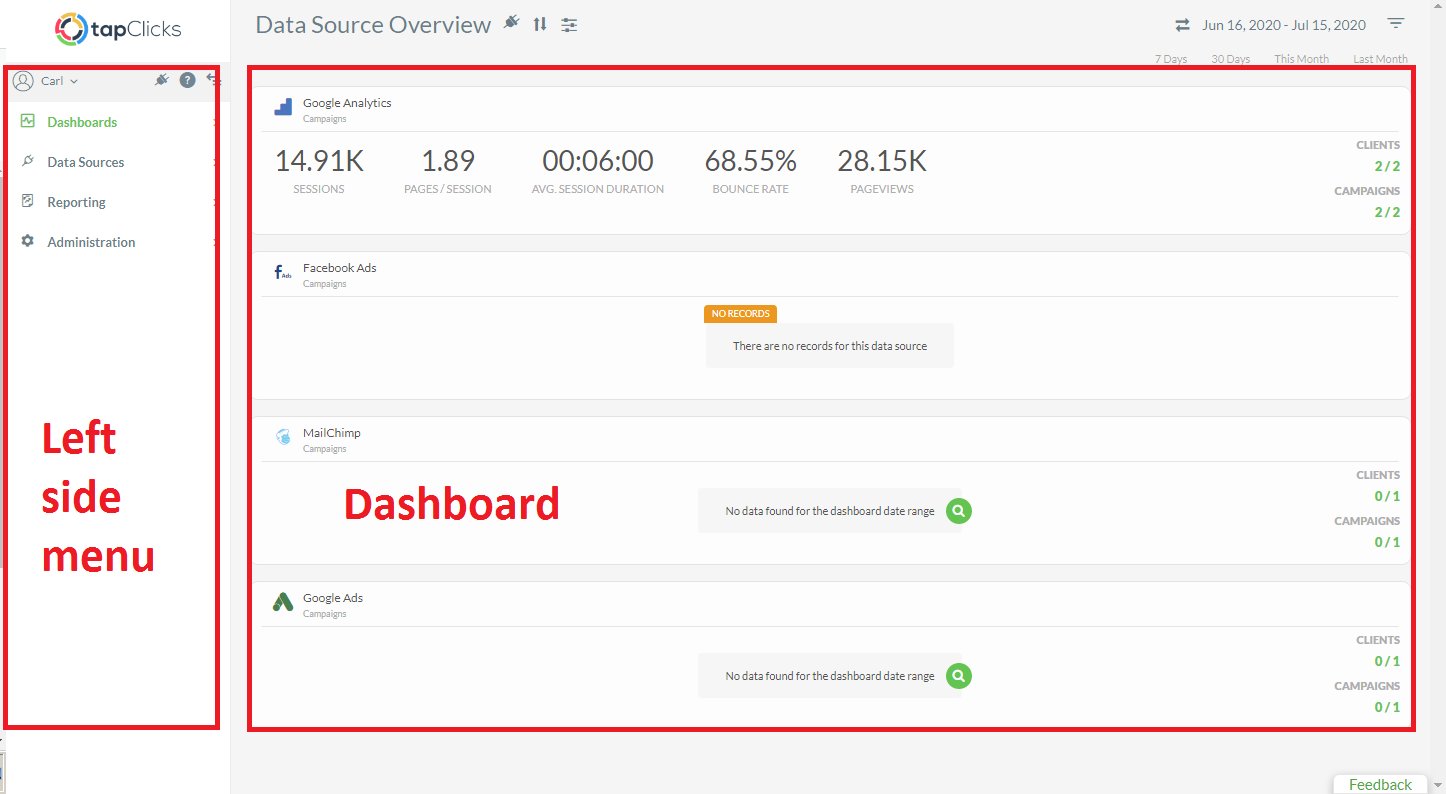
Task: Open the Reporting menu item
Action: tap(76, 202)
